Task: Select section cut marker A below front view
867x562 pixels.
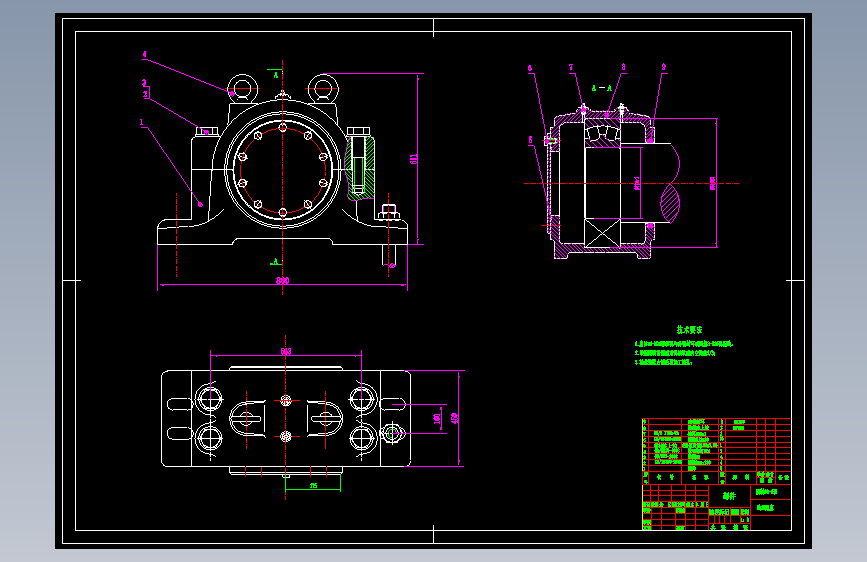Action: [x=276, y=261]
